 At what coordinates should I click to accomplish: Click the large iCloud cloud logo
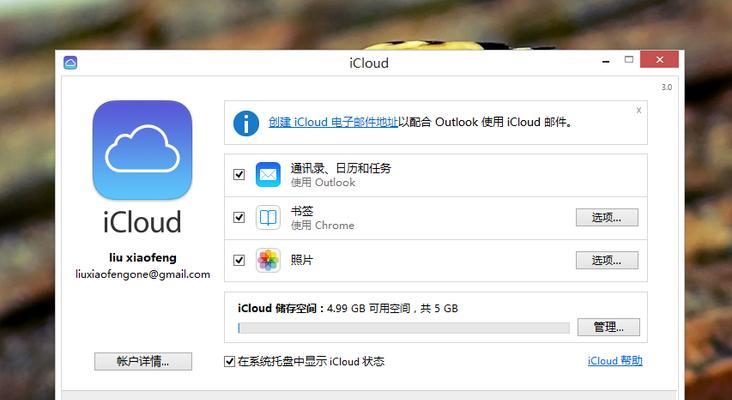click(142, 150)
